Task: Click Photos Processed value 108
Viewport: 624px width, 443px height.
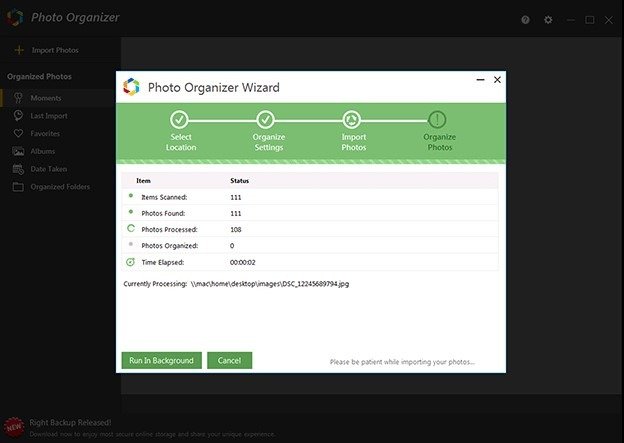Action: click(236, 230)
